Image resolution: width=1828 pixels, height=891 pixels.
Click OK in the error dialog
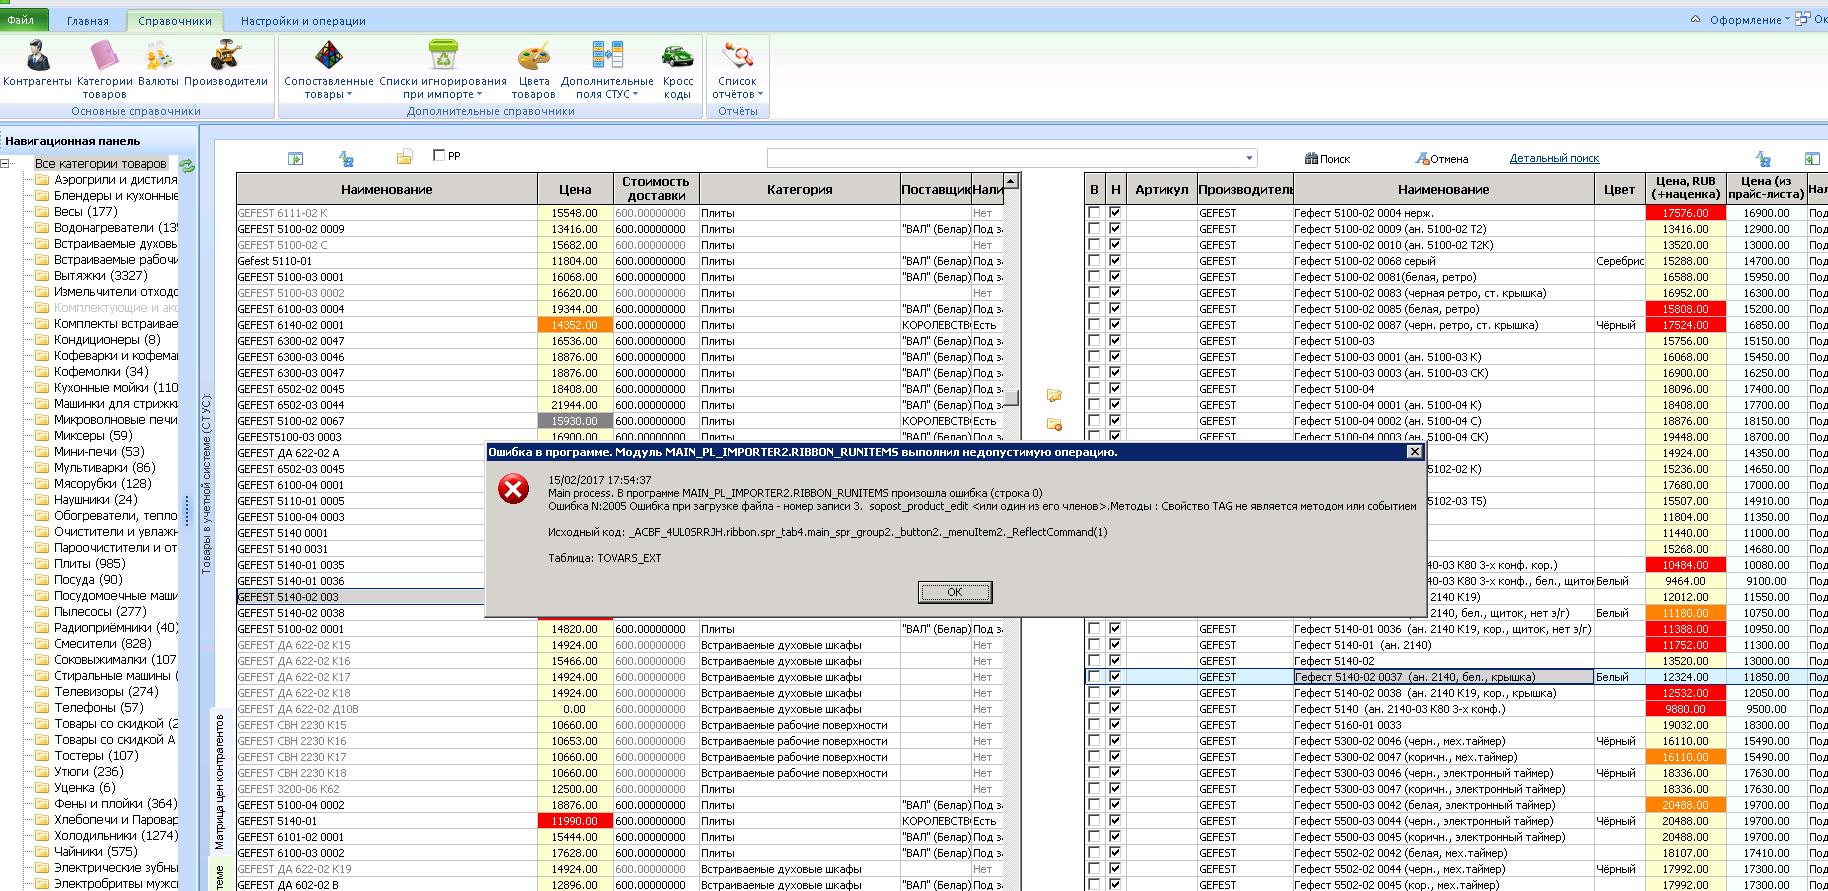955,592
